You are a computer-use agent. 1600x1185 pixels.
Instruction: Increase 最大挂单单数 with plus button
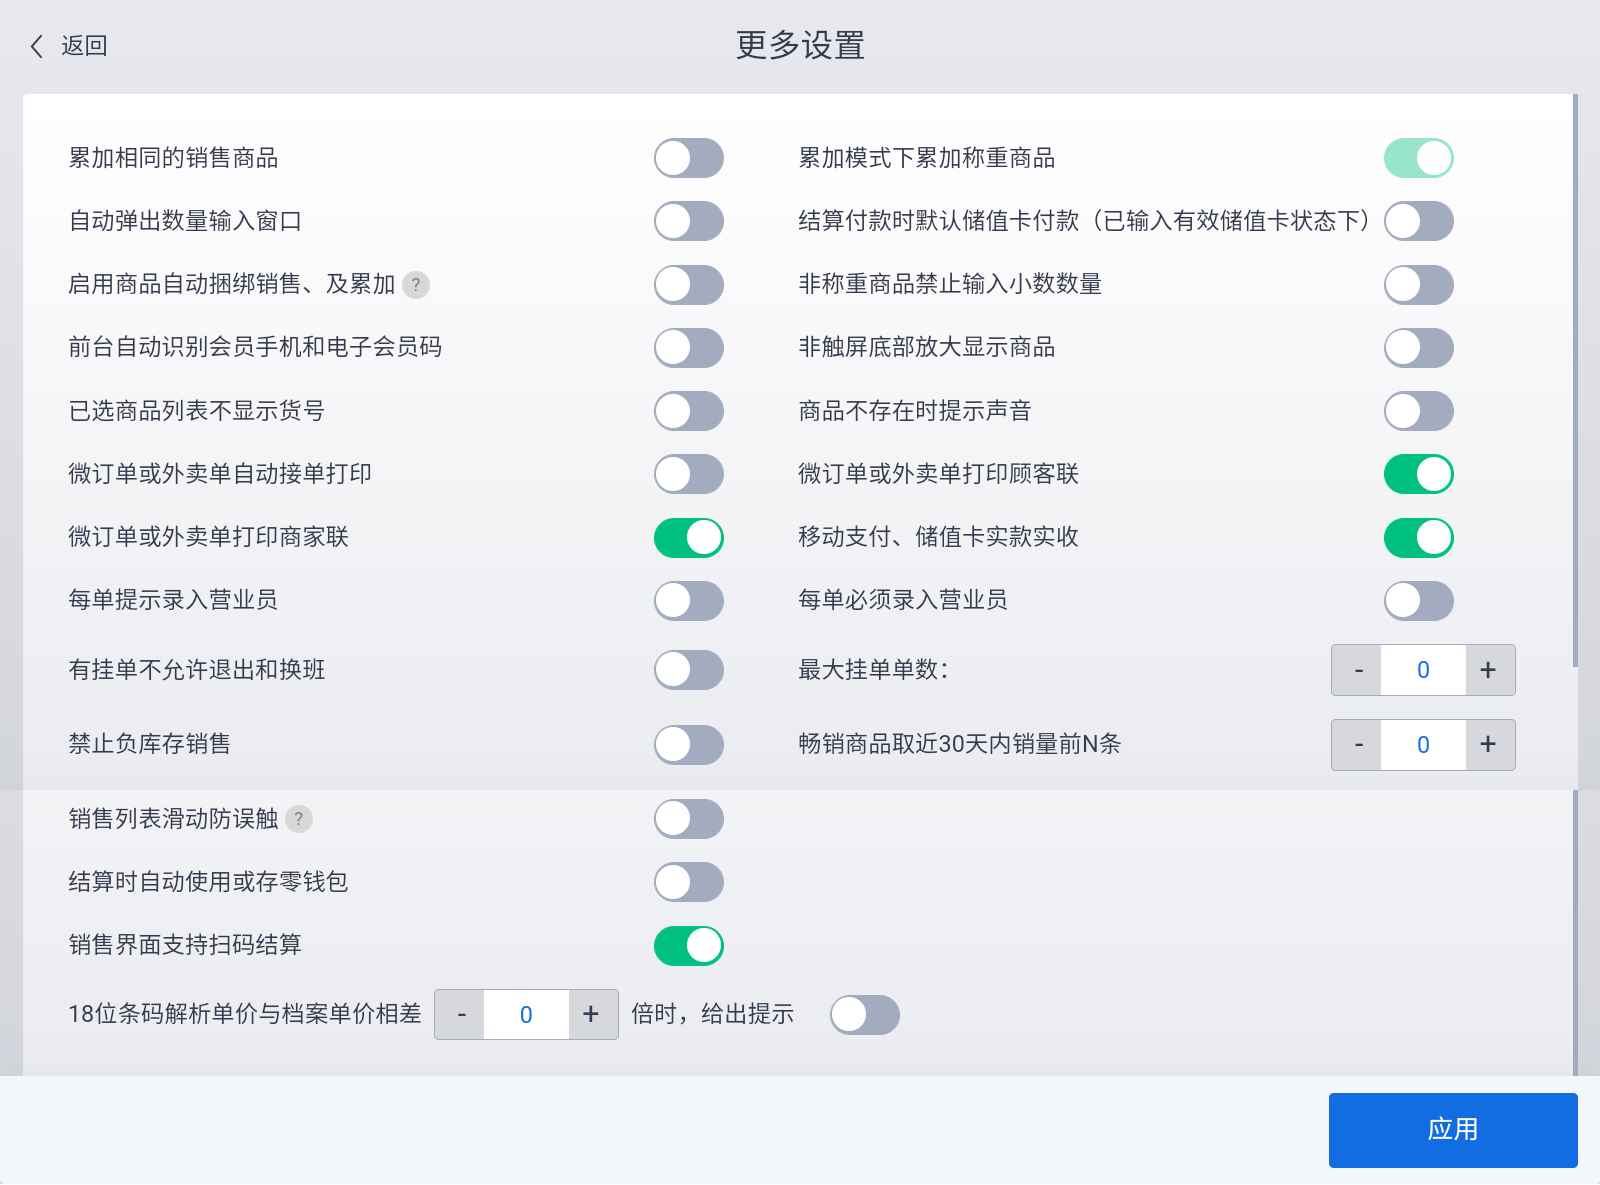tap(1489, 670)
